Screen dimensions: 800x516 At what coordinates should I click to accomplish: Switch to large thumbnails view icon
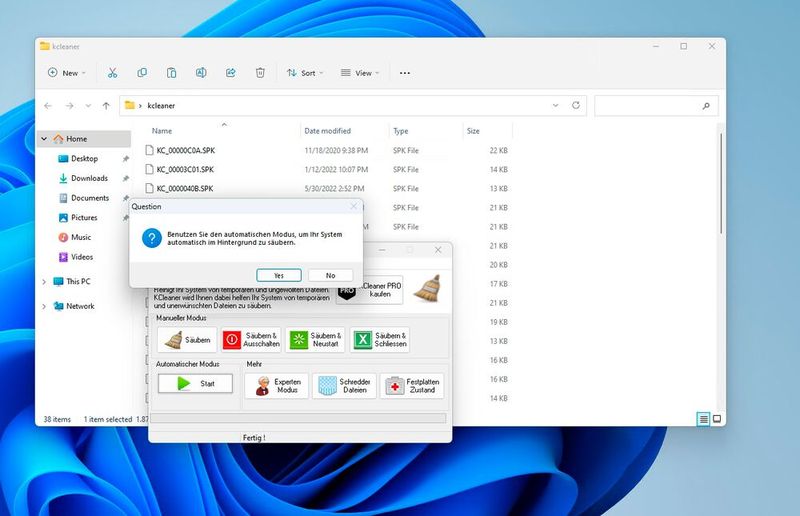[717, 419]
